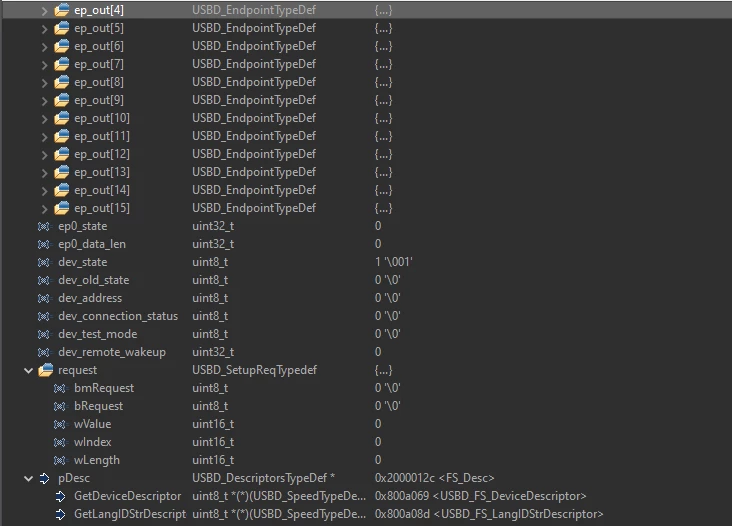Click value 0x800a08d <USBD_FS_LangIDStrDescriptor>
This screenshot has width=732, height=526.
click(489, 514)
